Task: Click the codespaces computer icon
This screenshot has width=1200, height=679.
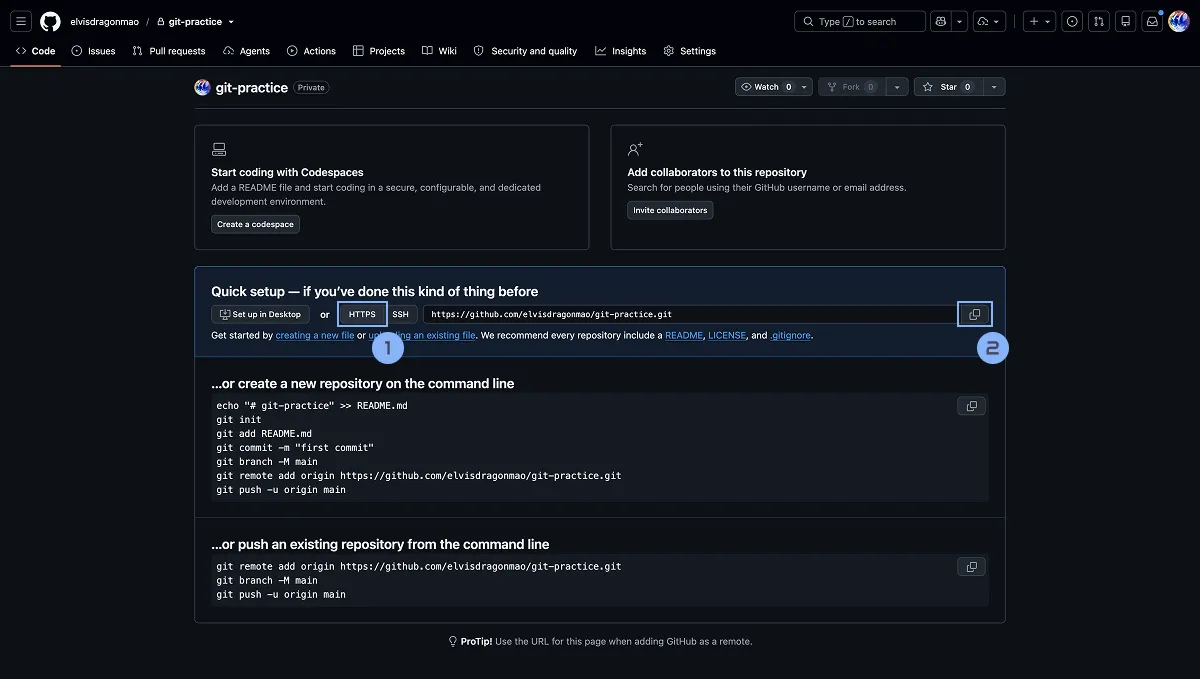Action: click(219, 149)
